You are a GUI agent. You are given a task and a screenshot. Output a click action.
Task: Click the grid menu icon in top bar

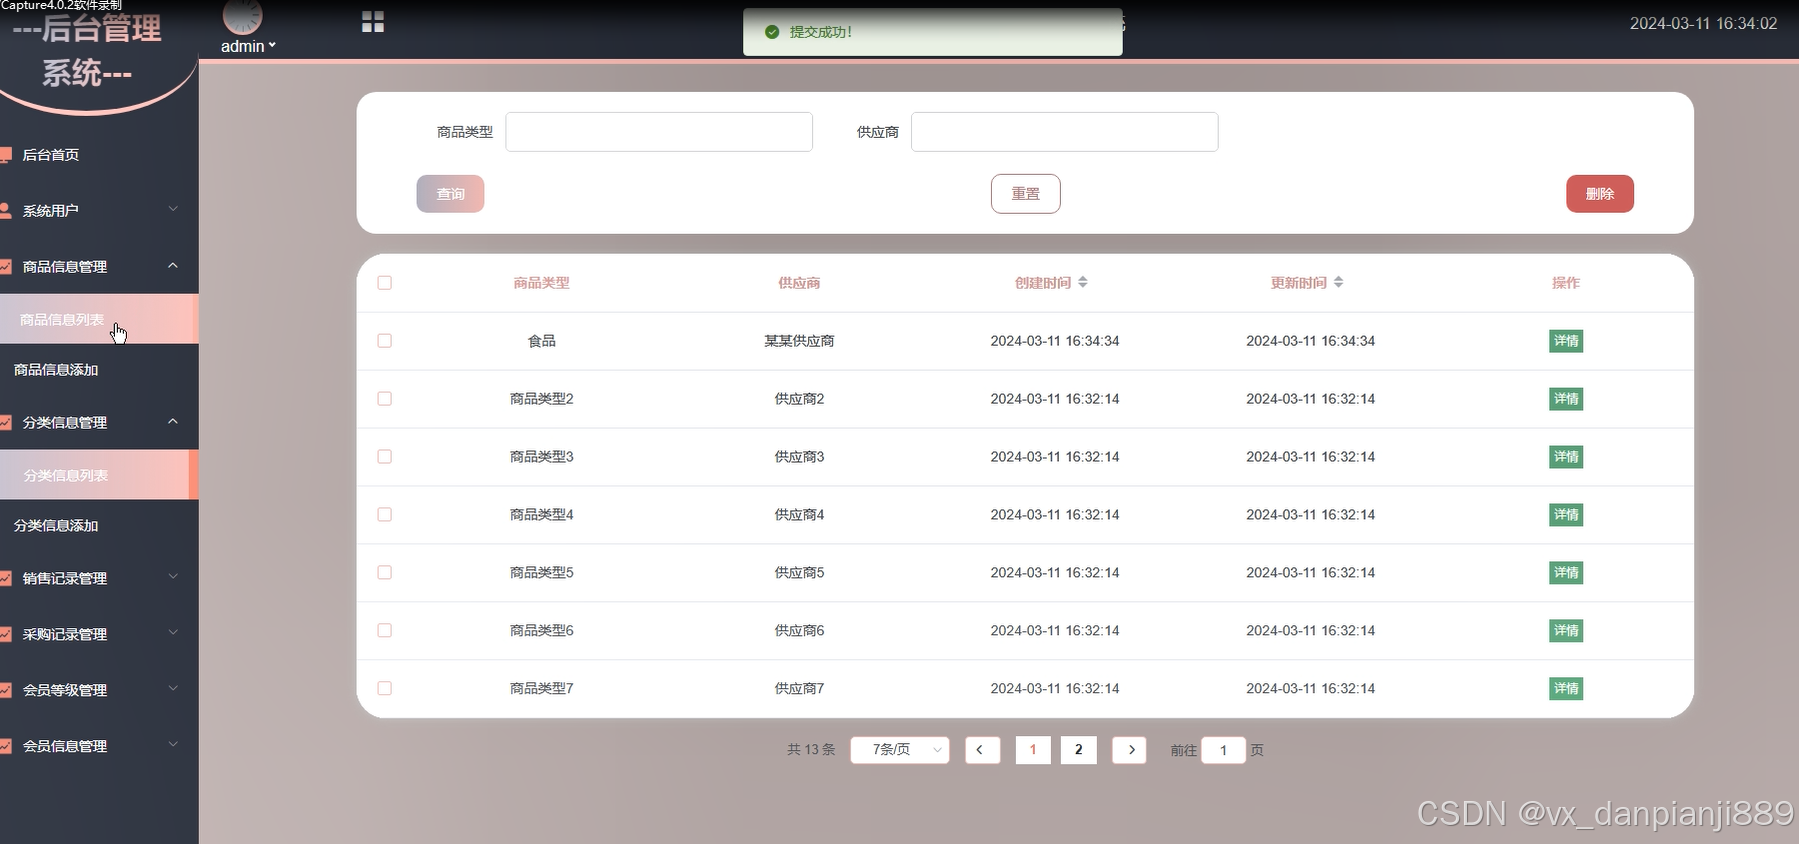point(373,22)
